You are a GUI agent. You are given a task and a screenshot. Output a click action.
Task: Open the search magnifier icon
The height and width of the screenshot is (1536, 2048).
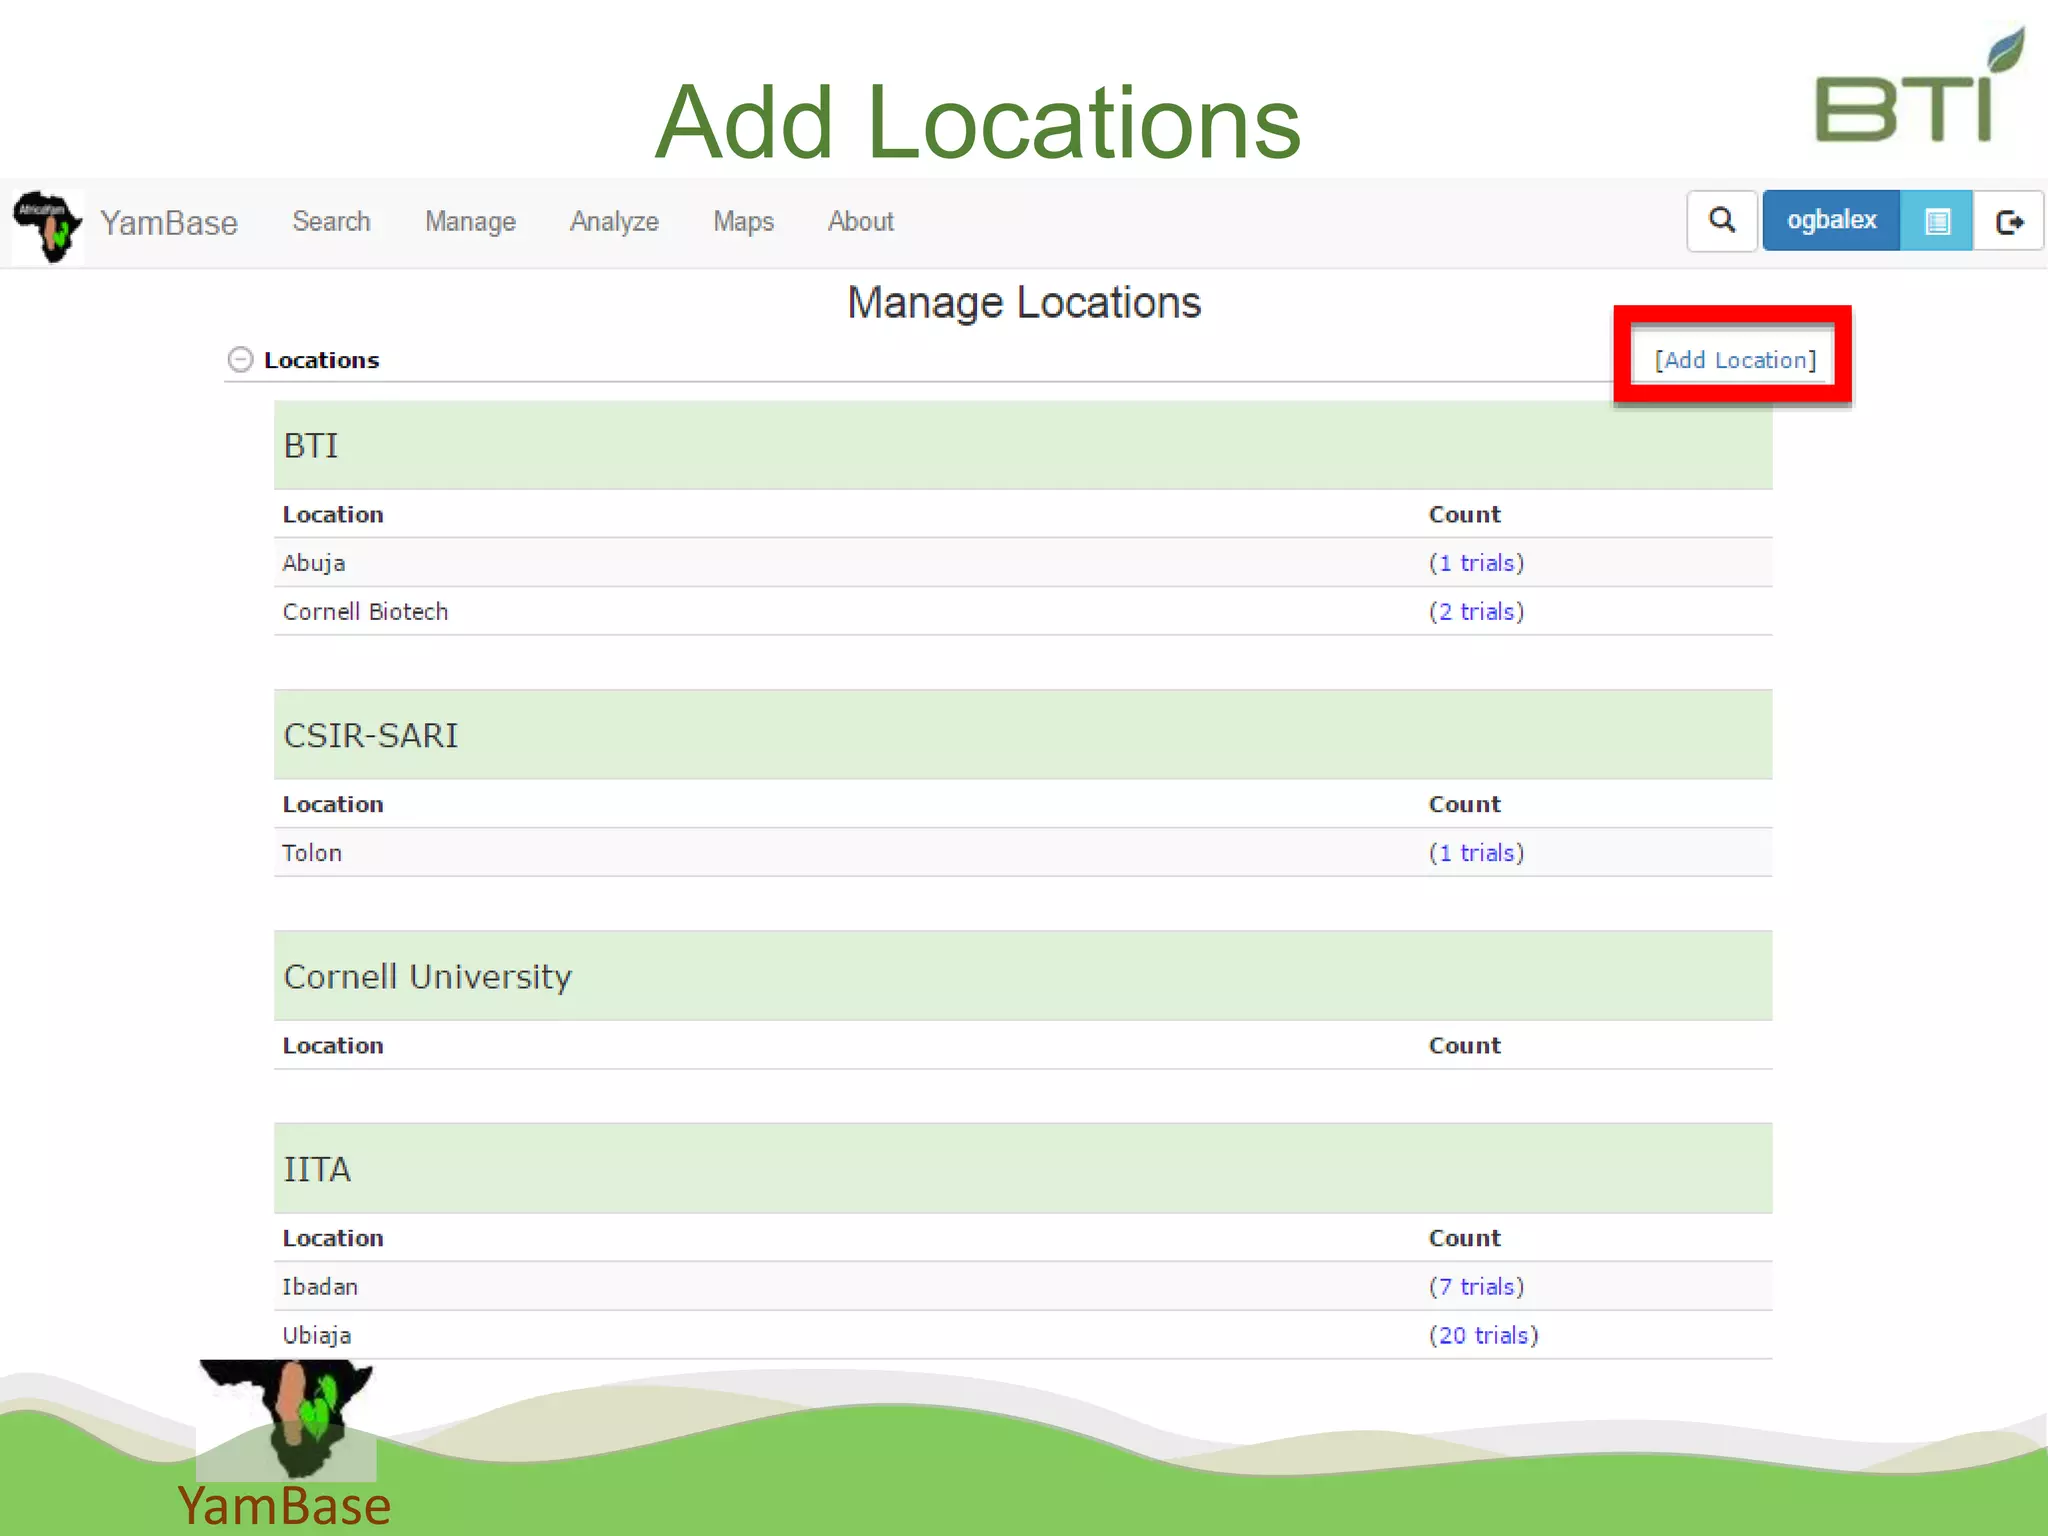[1721, 221]
